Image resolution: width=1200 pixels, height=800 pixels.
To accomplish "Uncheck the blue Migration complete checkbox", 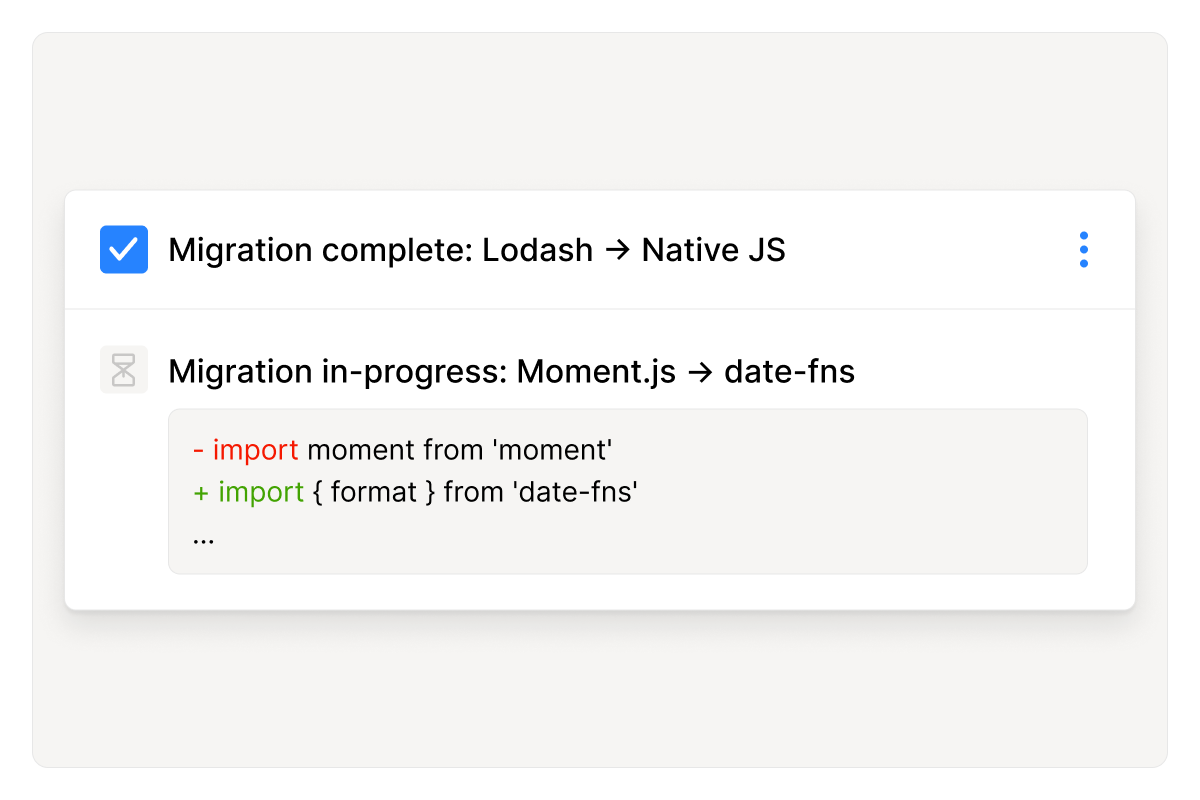I will tap(124, 250).
